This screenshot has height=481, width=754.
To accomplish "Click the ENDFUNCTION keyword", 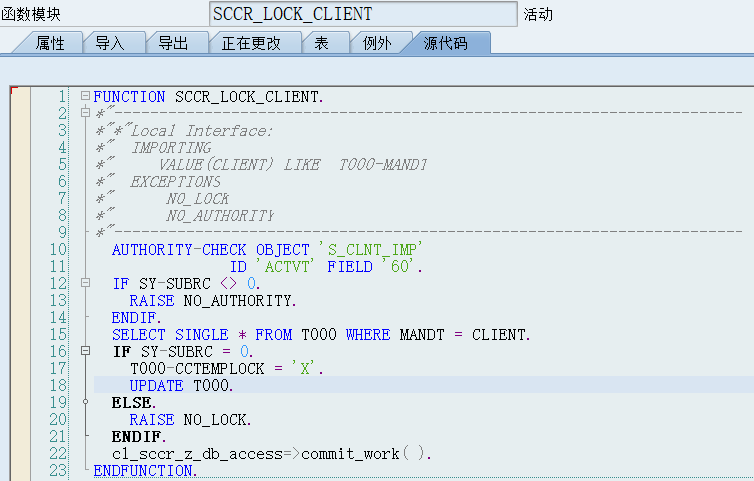I will 145,470.
